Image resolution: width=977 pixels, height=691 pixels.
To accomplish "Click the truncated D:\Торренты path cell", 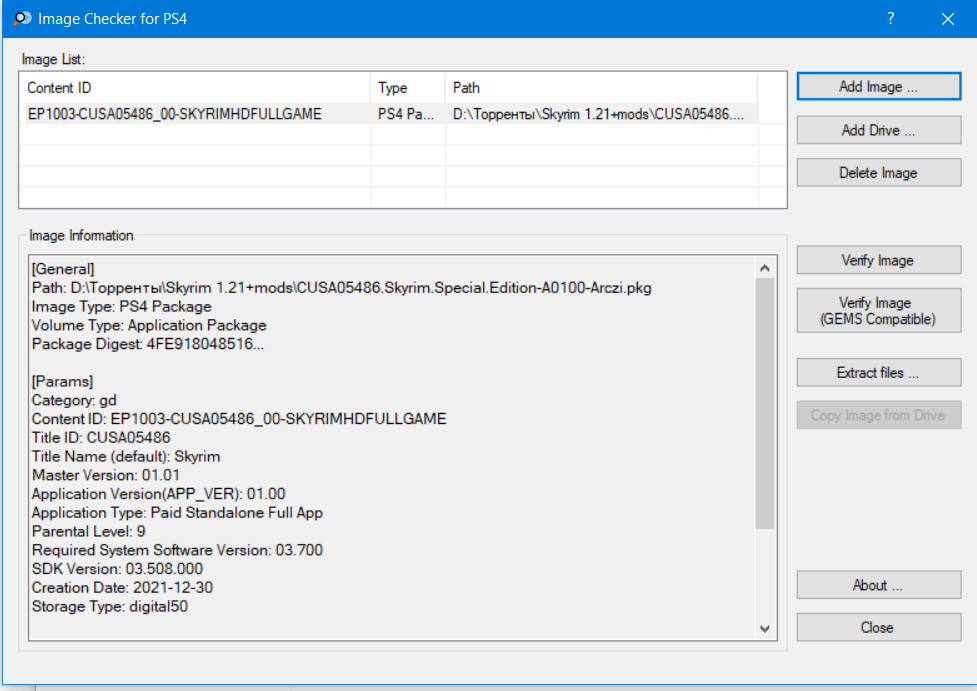I will (598, 114).
